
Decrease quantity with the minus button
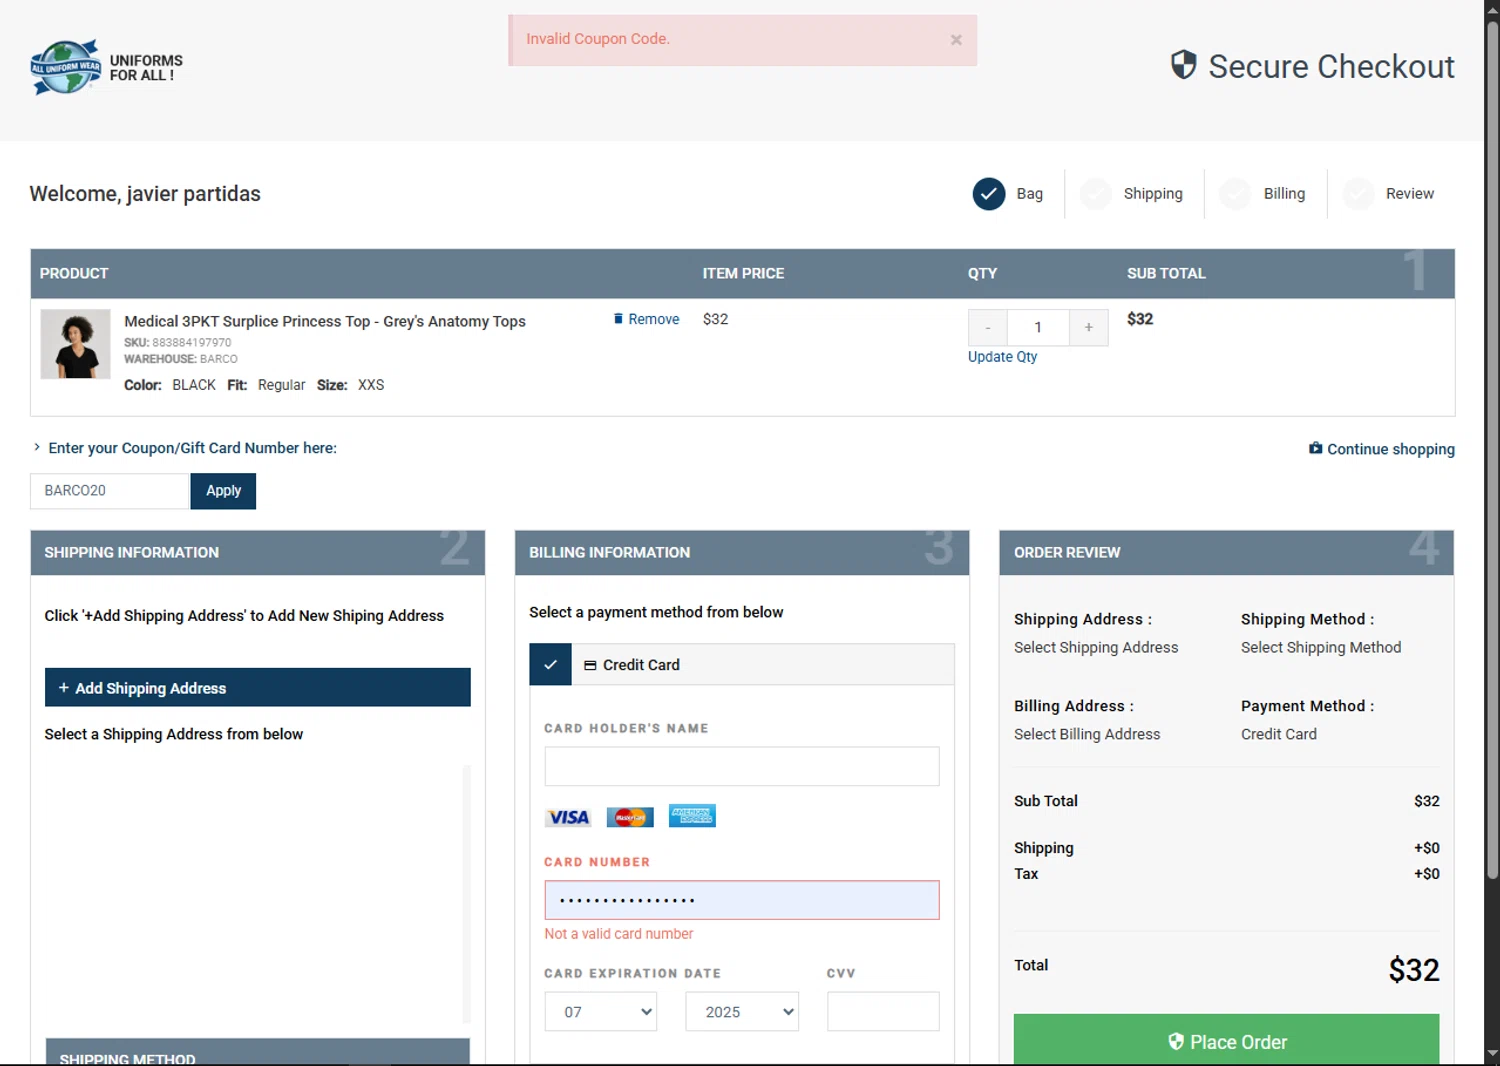tap(988, 327)
